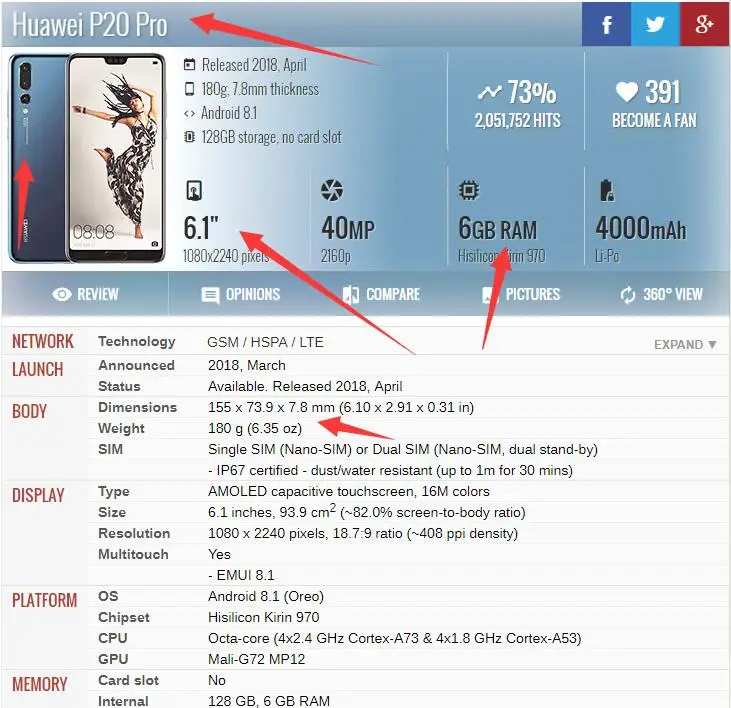Click the Chipset spec label

coord(124,617)
